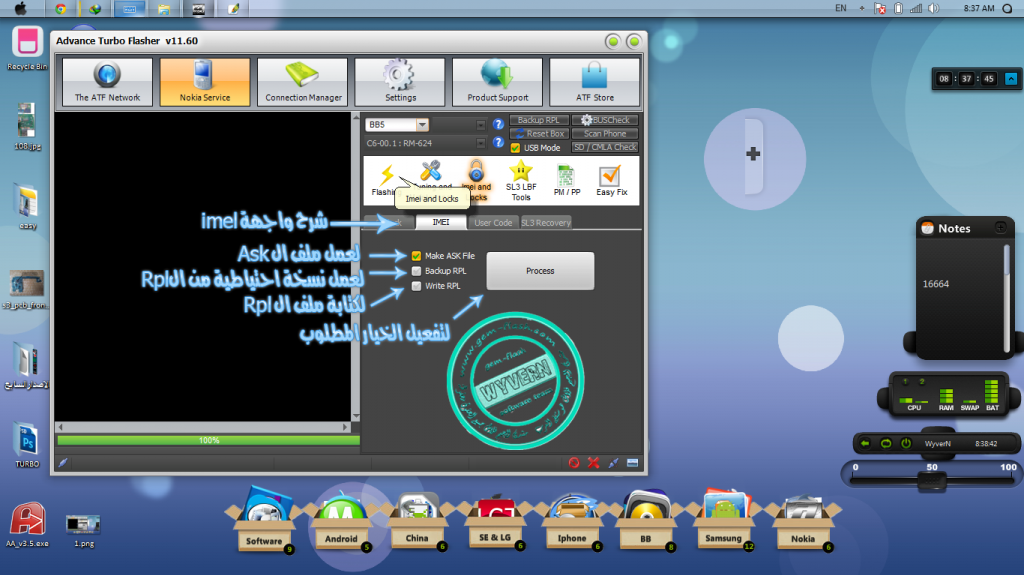Image resolution: width=1024 pixels, height=575 pixels.
Task: Switch to the User Code tab
Action: 493,223
